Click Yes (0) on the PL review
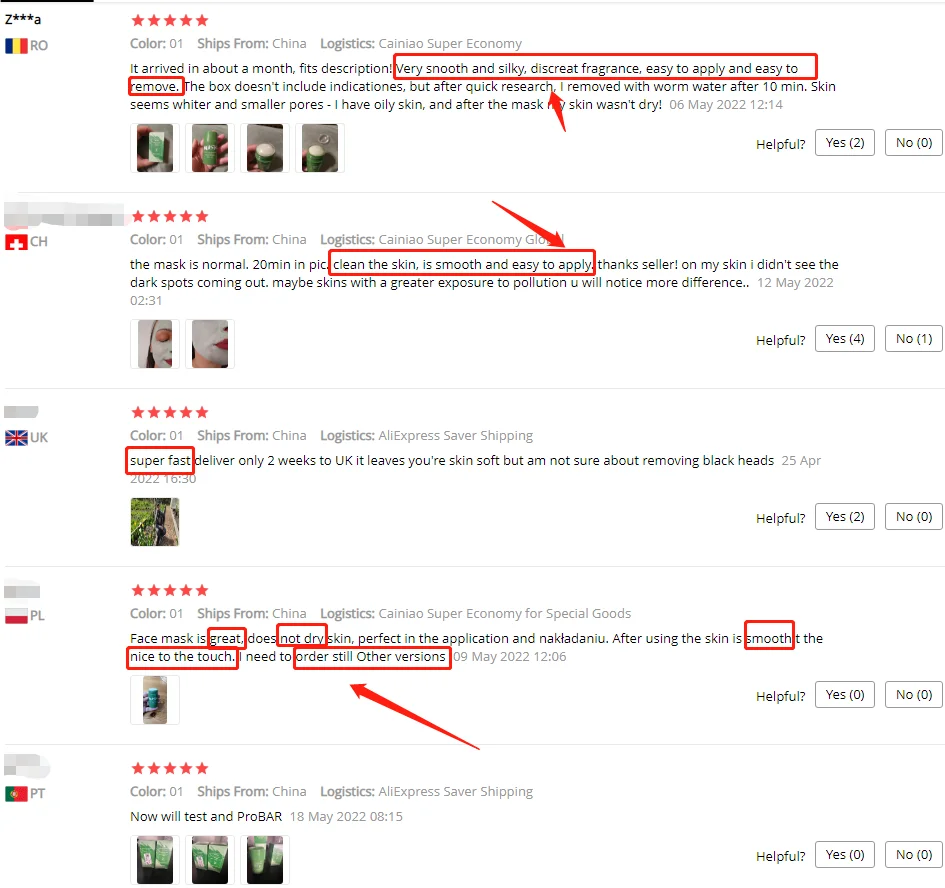Image resolution: width=945 pixels, height=888 pixels. pos(844,694)
